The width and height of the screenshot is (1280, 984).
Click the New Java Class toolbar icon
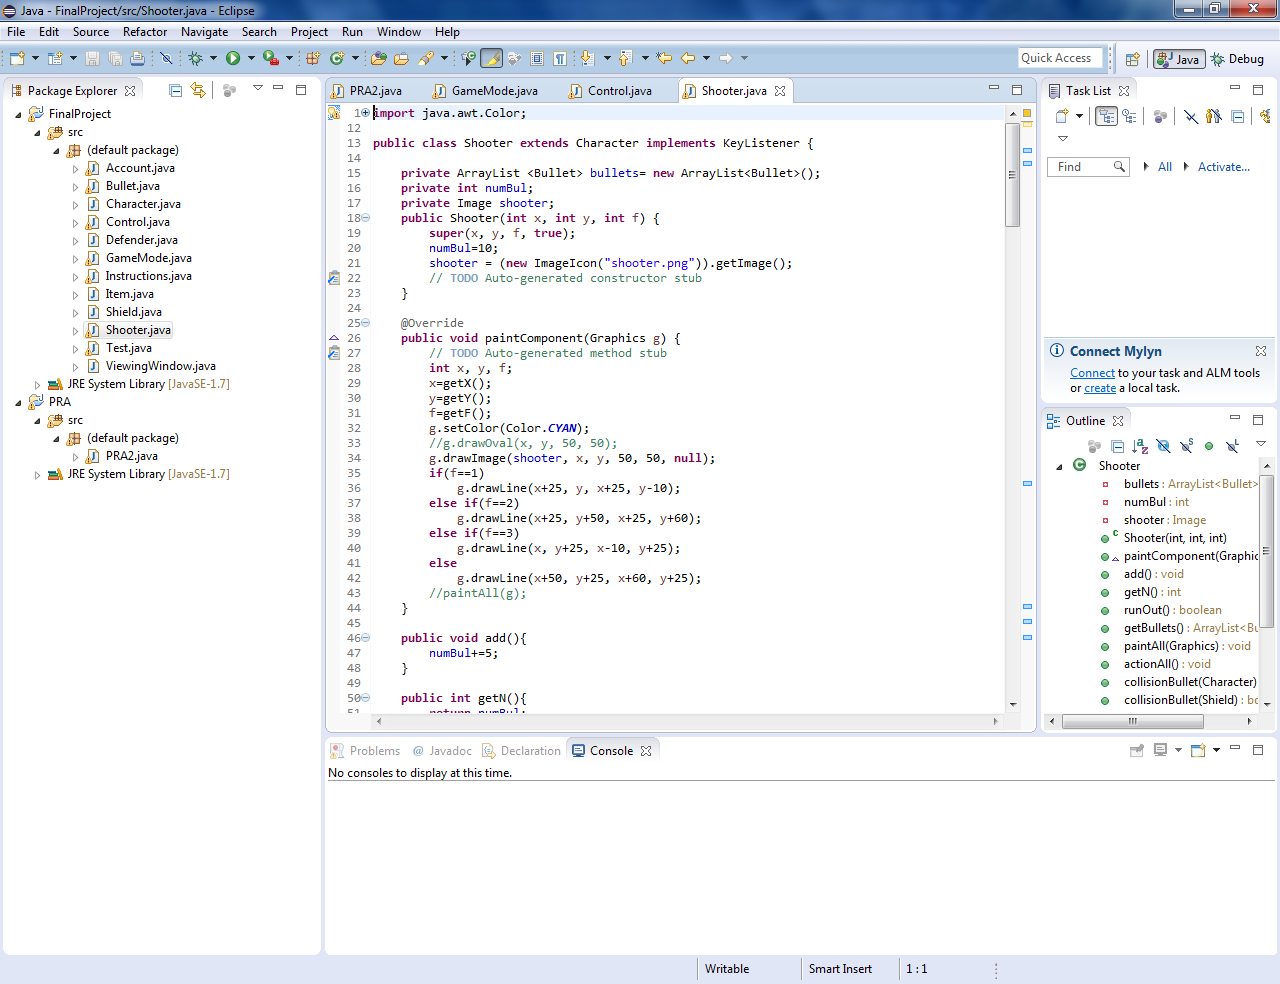337,59
